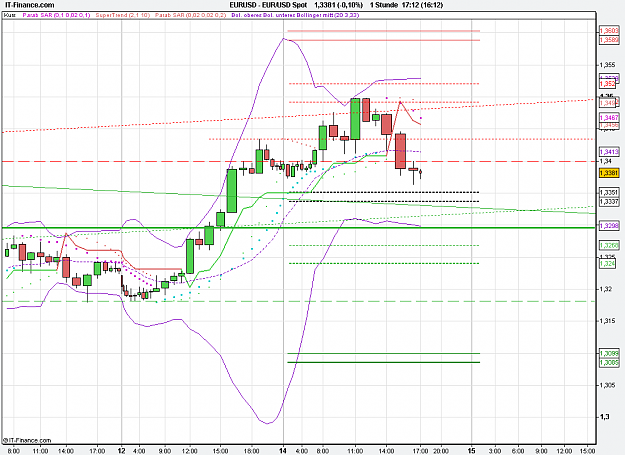This screenshot has width=625, height=455.
Task: Click the Parab SAR (0,1 0,02 0,1) indicator label
Action: coord(56,15)
